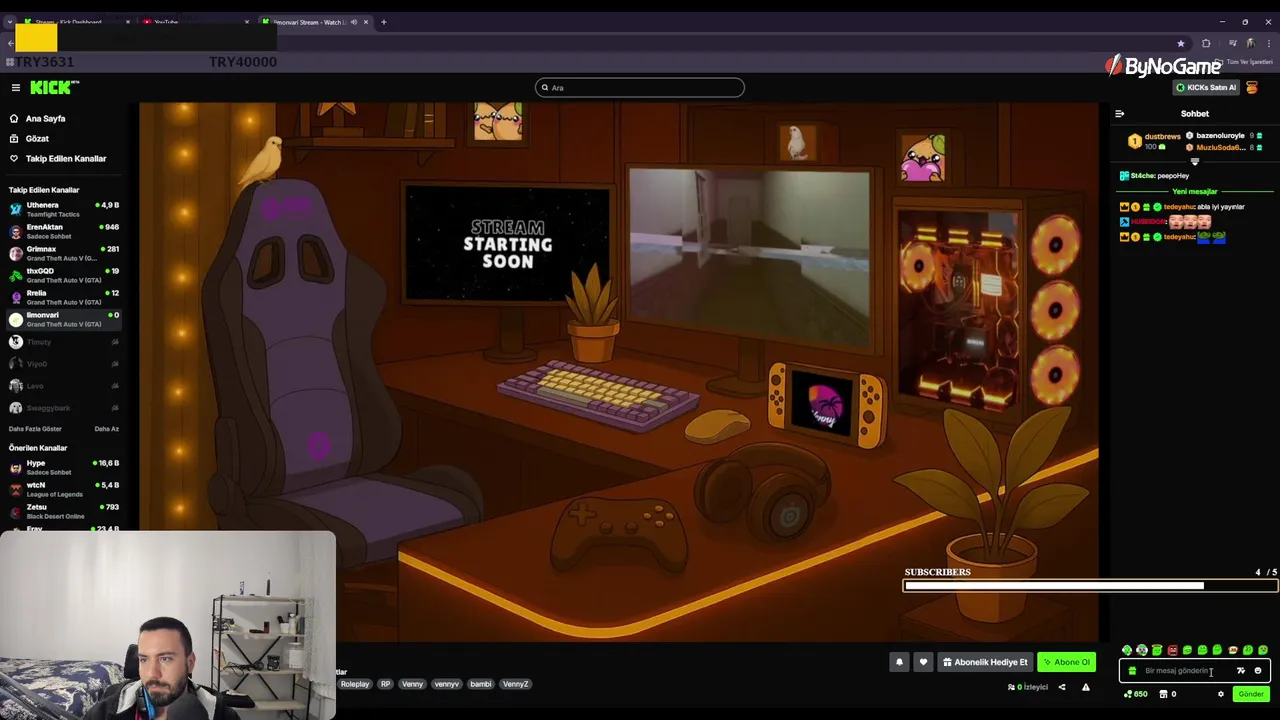This screenshot has height=720, width=1280.
Task: Click the report warning triangle icon
Action: tap(1085, 687)
